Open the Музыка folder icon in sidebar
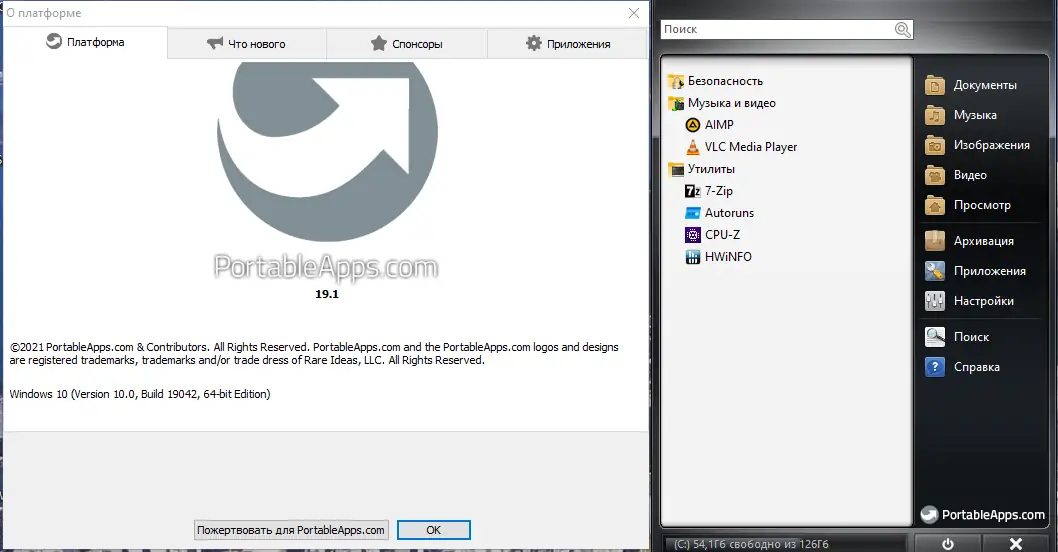Image resolution: width=1058 pixels, height=552 pixels. pos(935,115)
